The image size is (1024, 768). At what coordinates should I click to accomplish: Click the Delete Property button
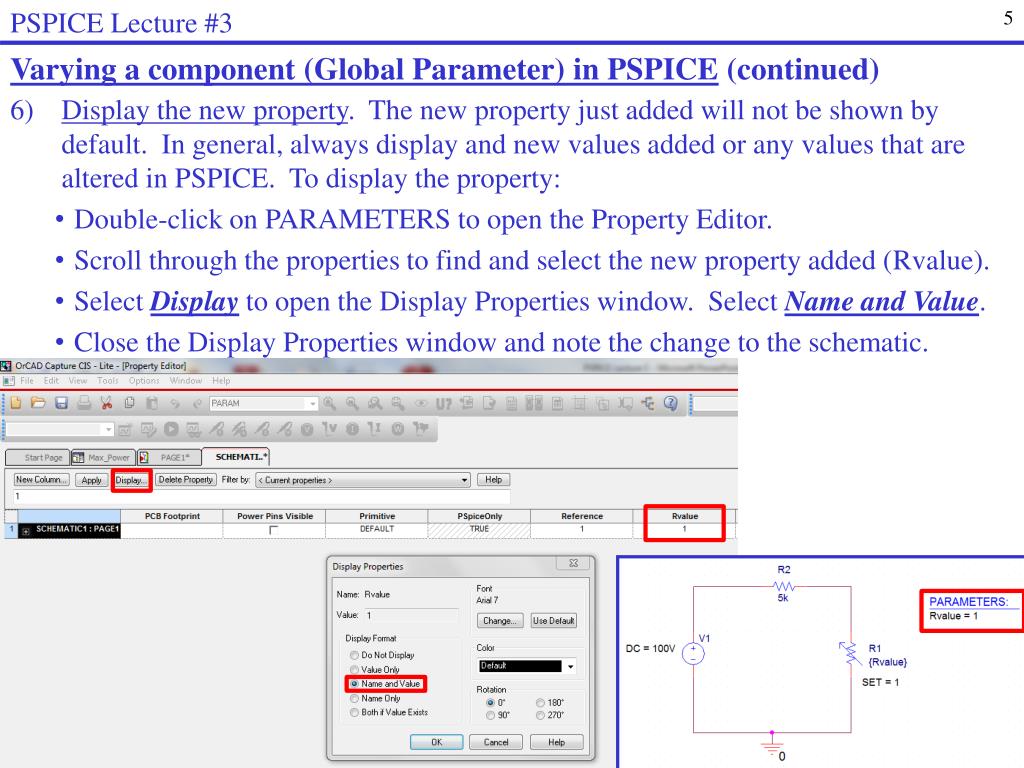coord(185,479)
